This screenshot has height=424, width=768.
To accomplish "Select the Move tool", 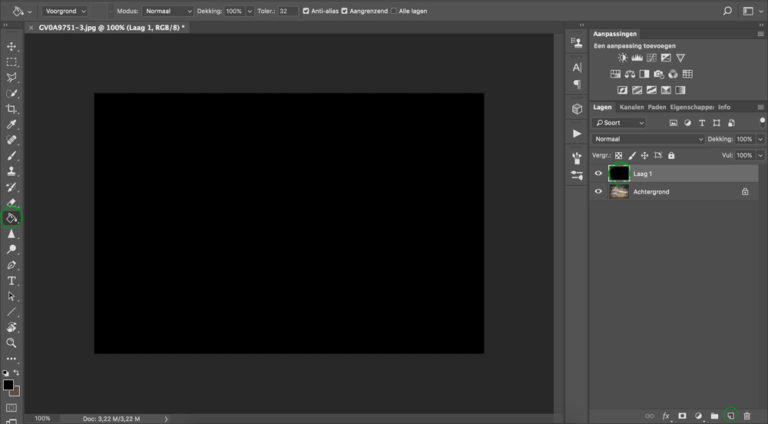I will pos(12,47).
